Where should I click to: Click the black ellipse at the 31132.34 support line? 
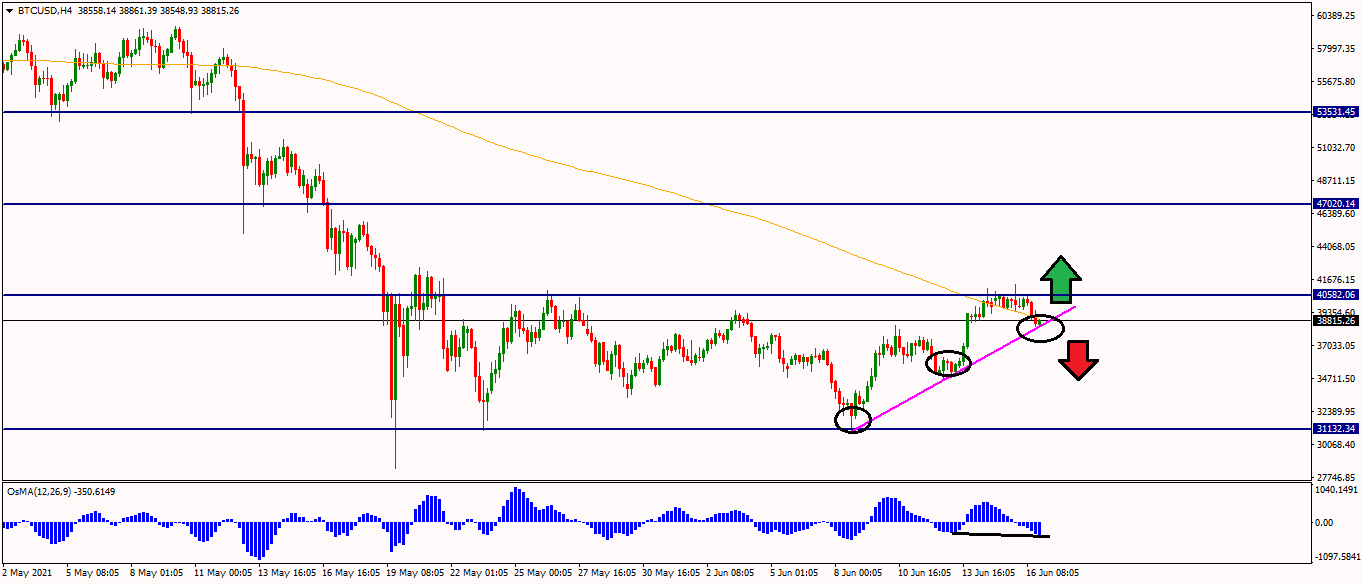point(853,419)
